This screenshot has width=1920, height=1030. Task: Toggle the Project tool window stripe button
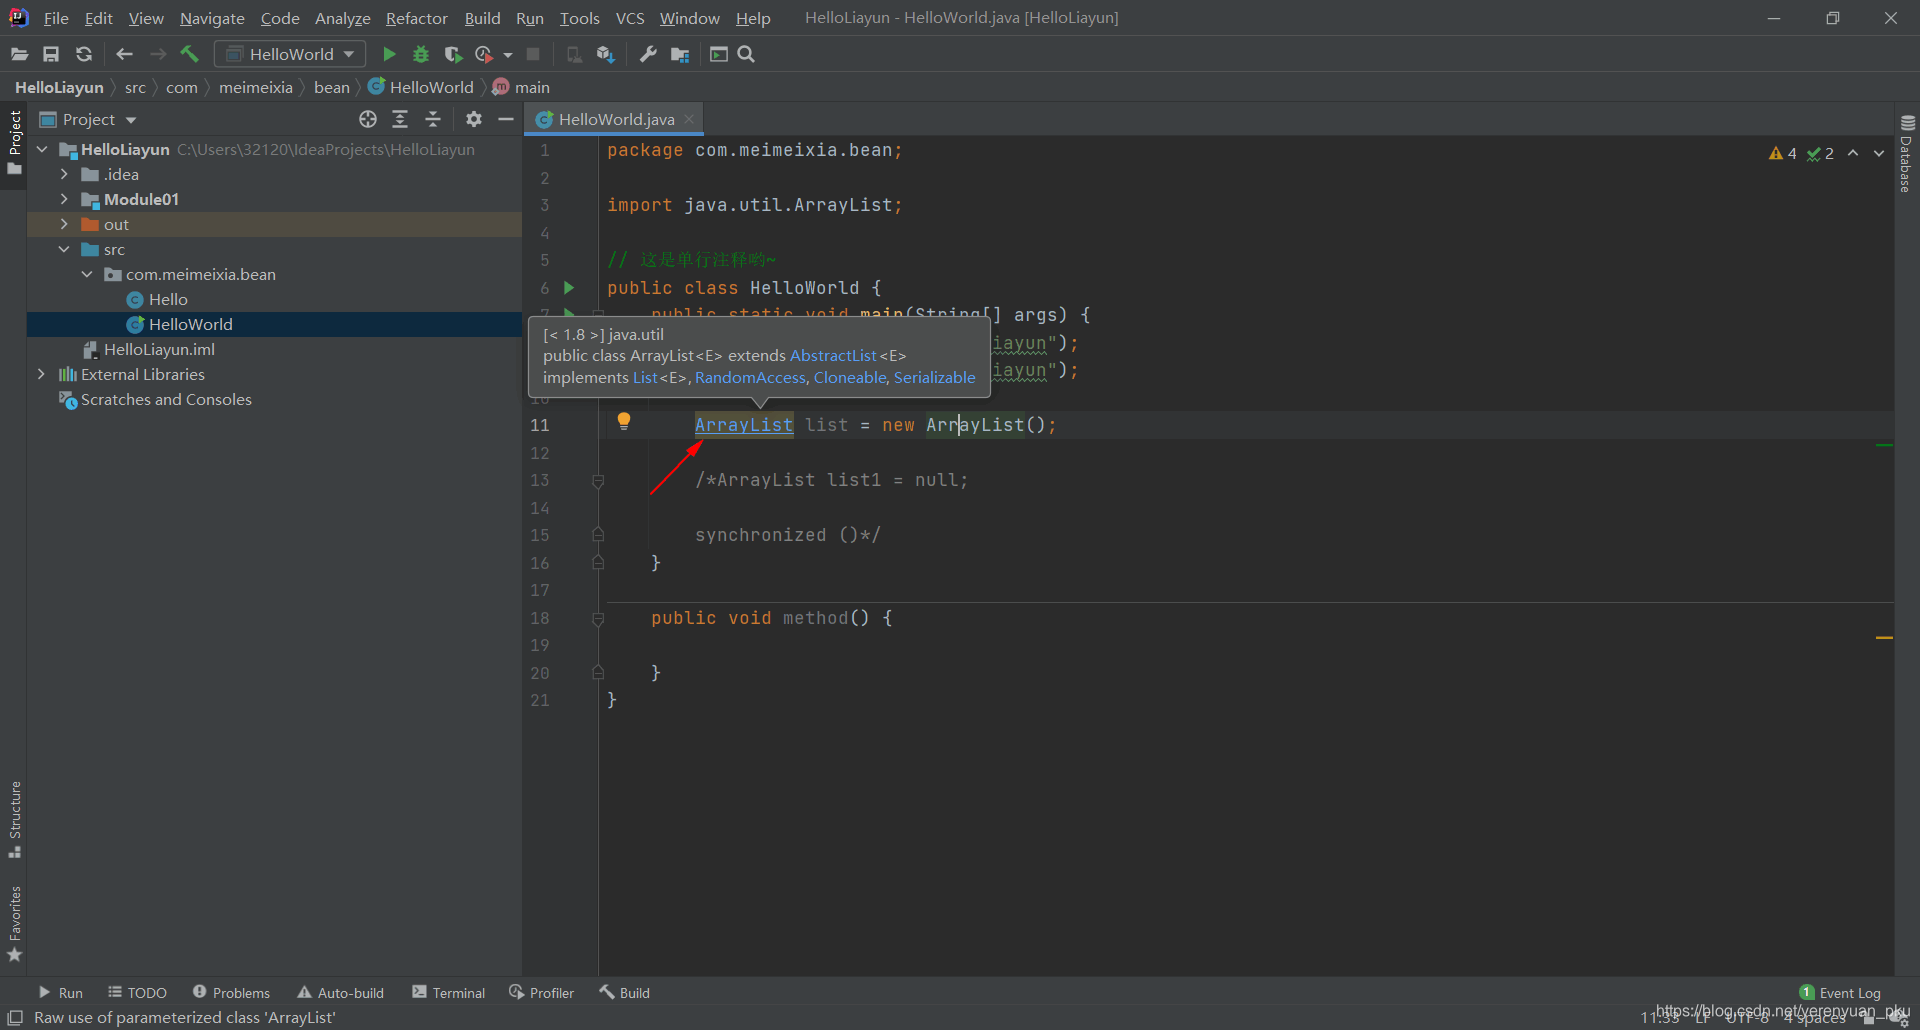click(14, 143)
